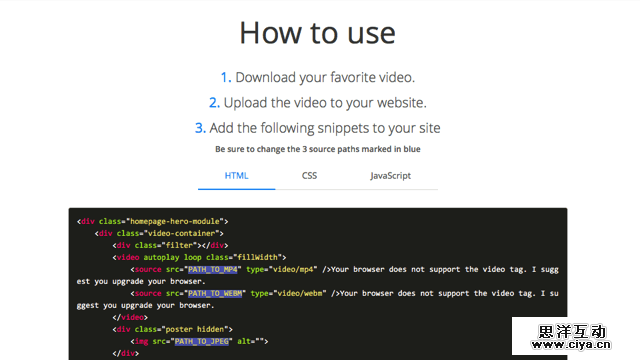Click the video-container div code line
Image resolution: width=640 pixels, height=360 pixels.
[159, 233]
